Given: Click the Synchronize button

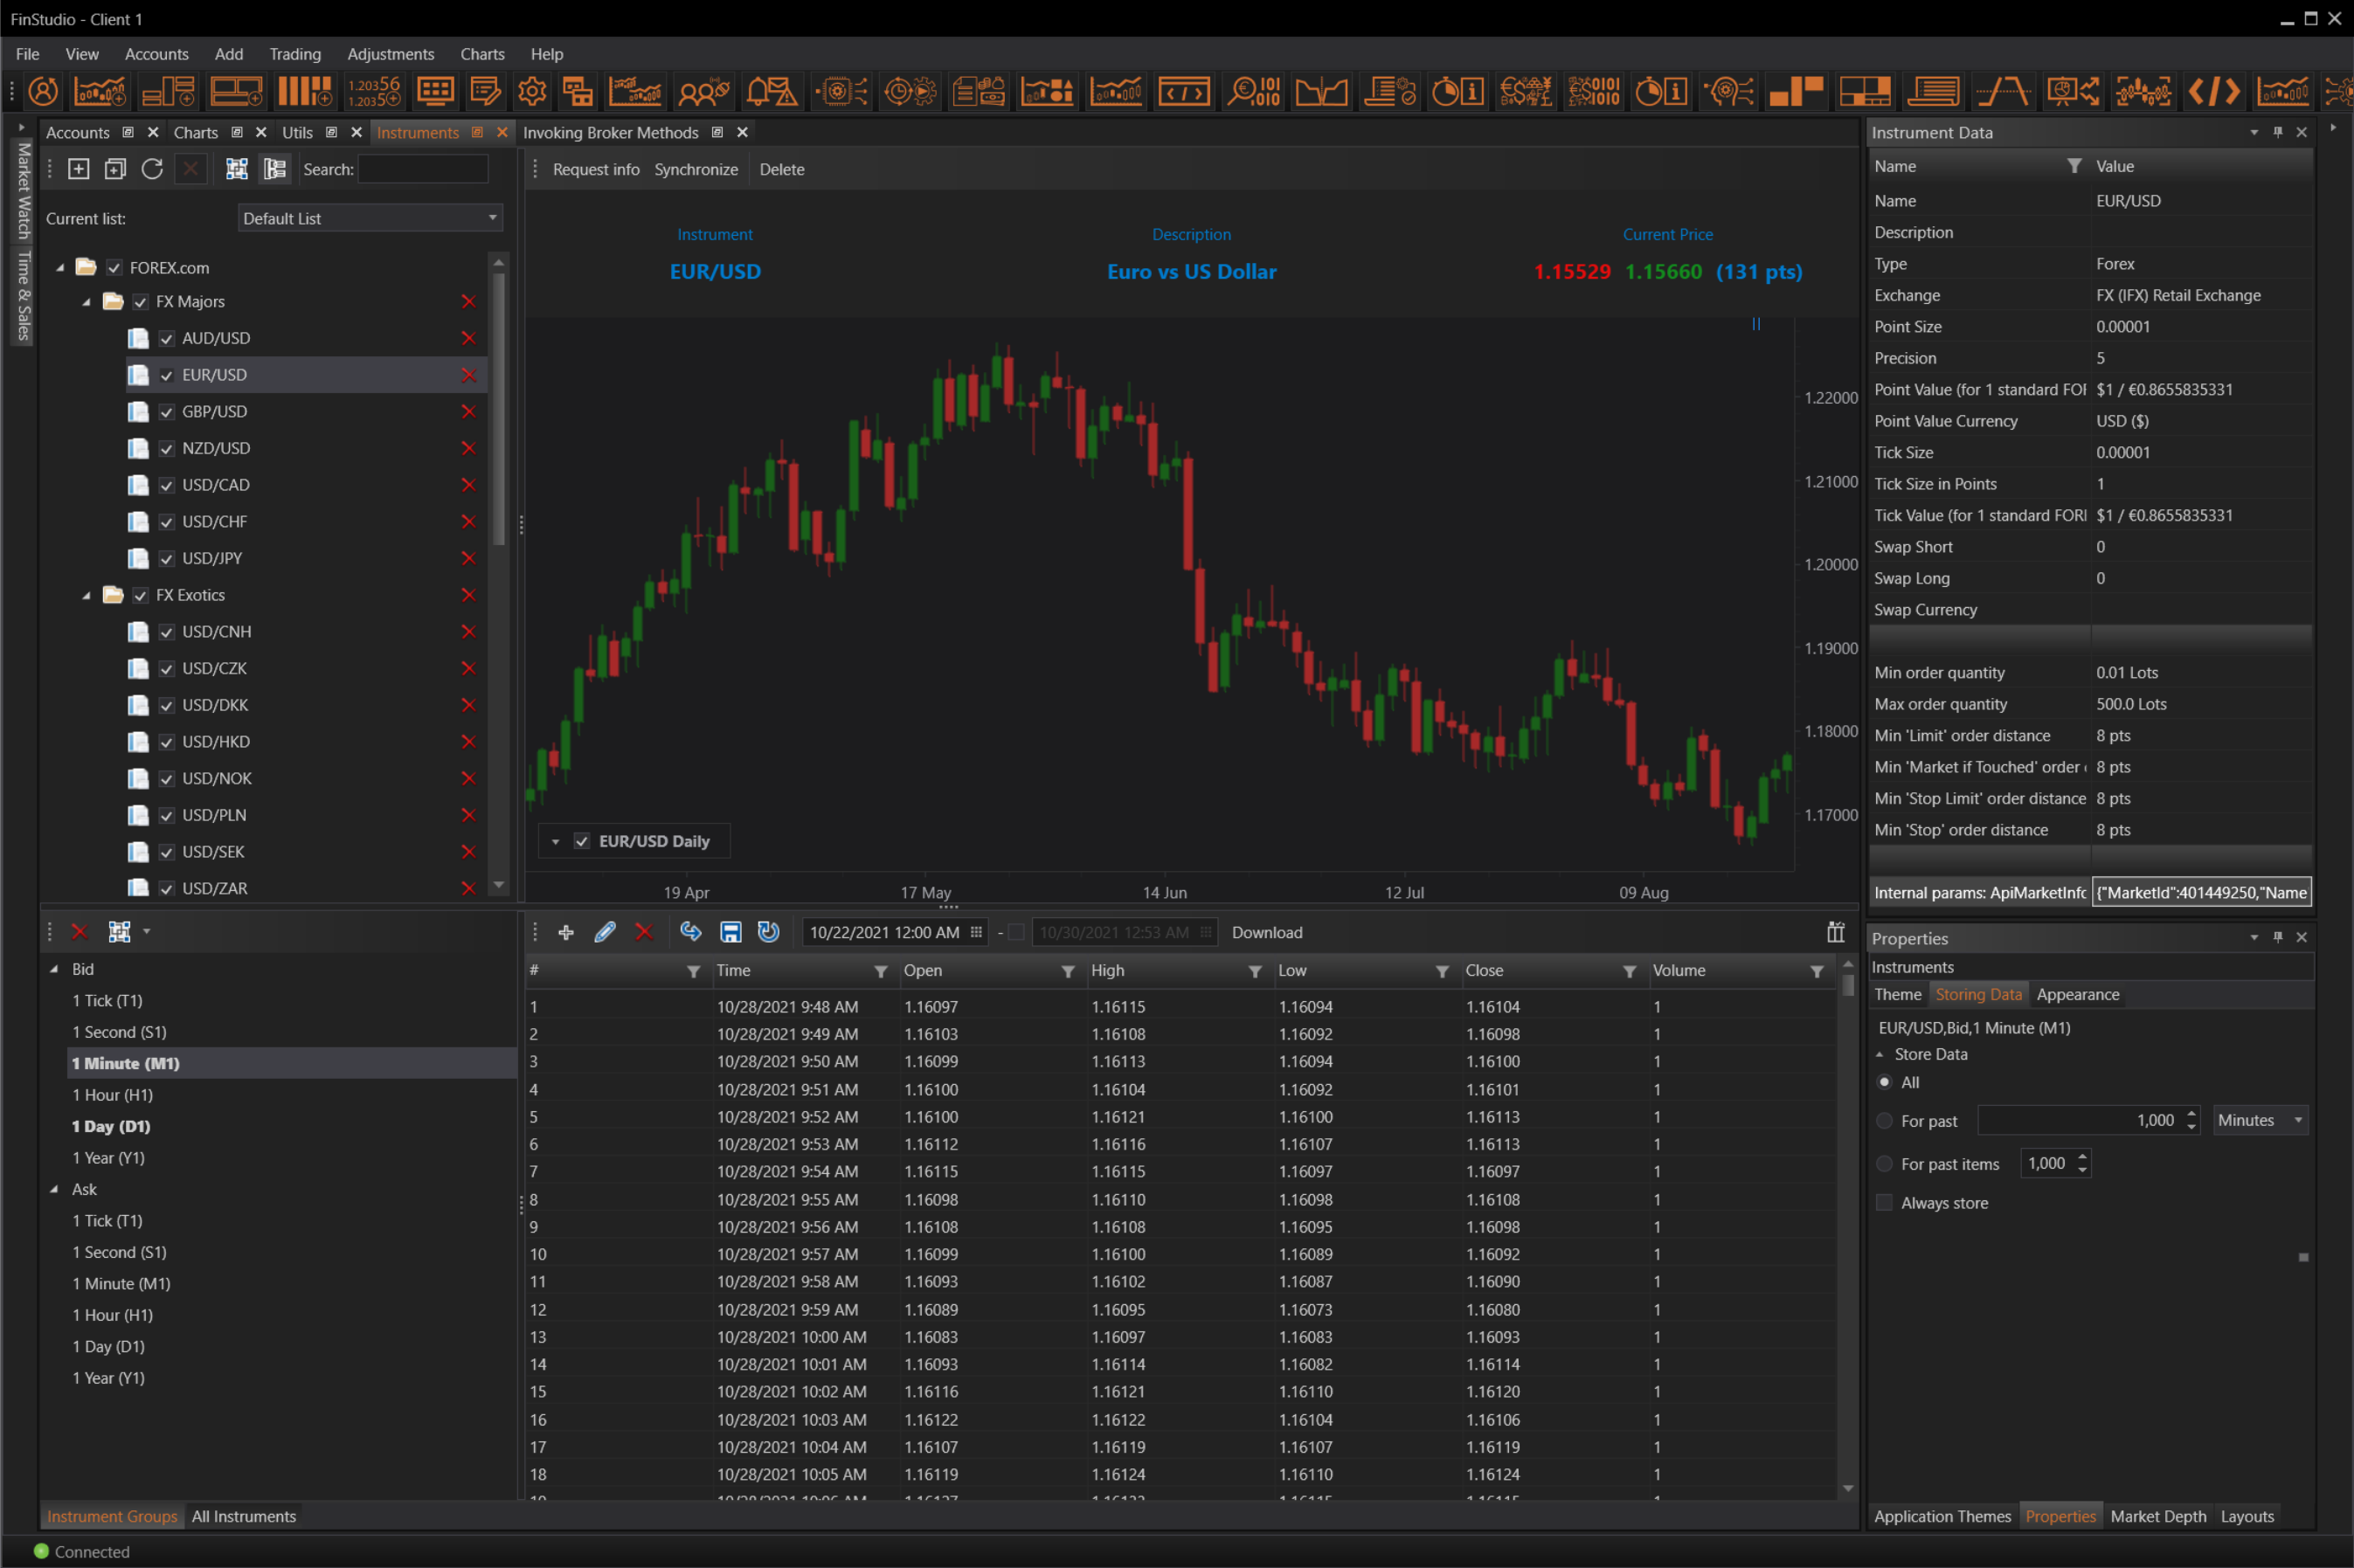Looking at the screenshot, I should (x=696, y=169).
